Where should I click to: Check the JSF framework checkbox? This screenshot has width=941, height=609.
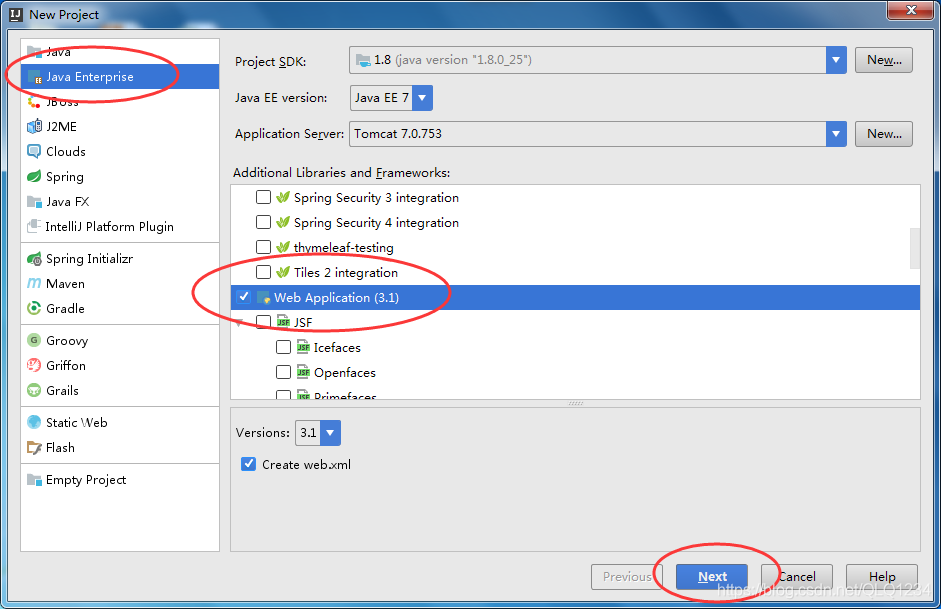263,322
